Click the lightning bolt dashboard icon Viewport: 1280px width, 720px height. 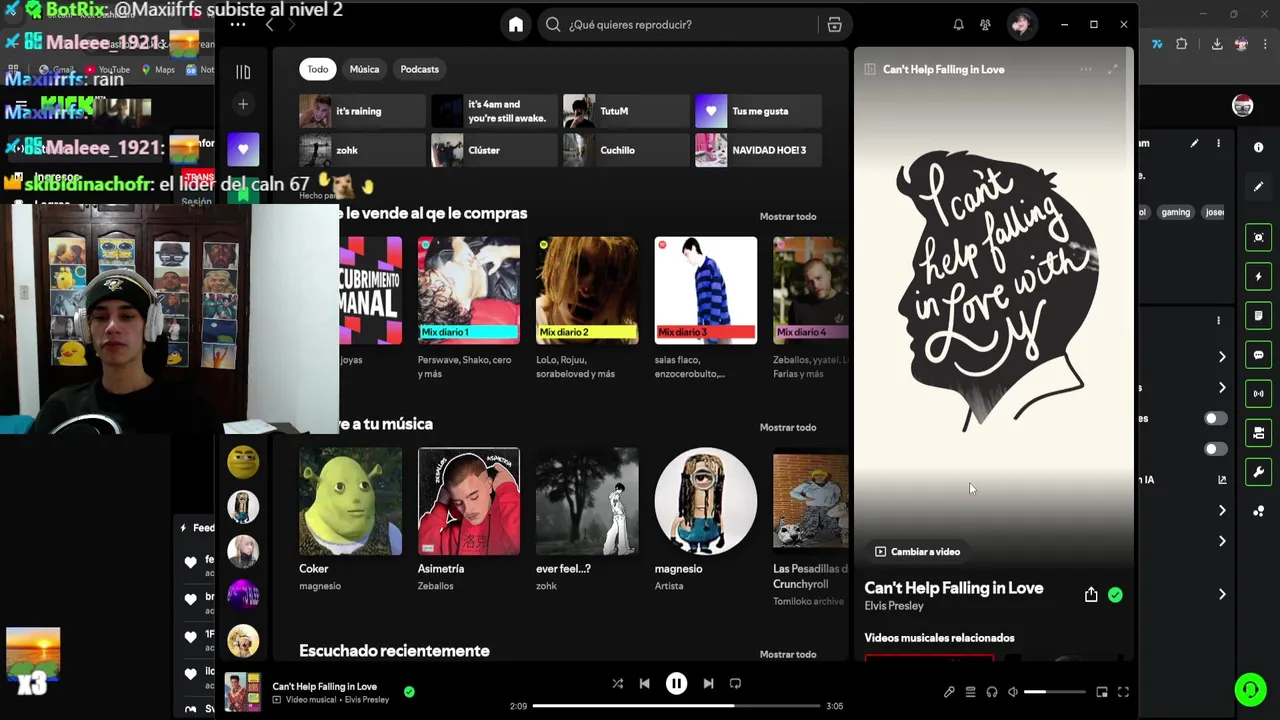click(x=1258, y=277)
